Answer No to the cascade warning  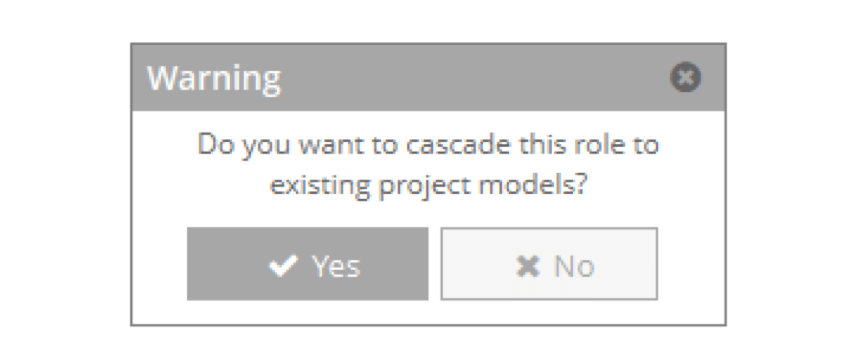click(549, 264)
